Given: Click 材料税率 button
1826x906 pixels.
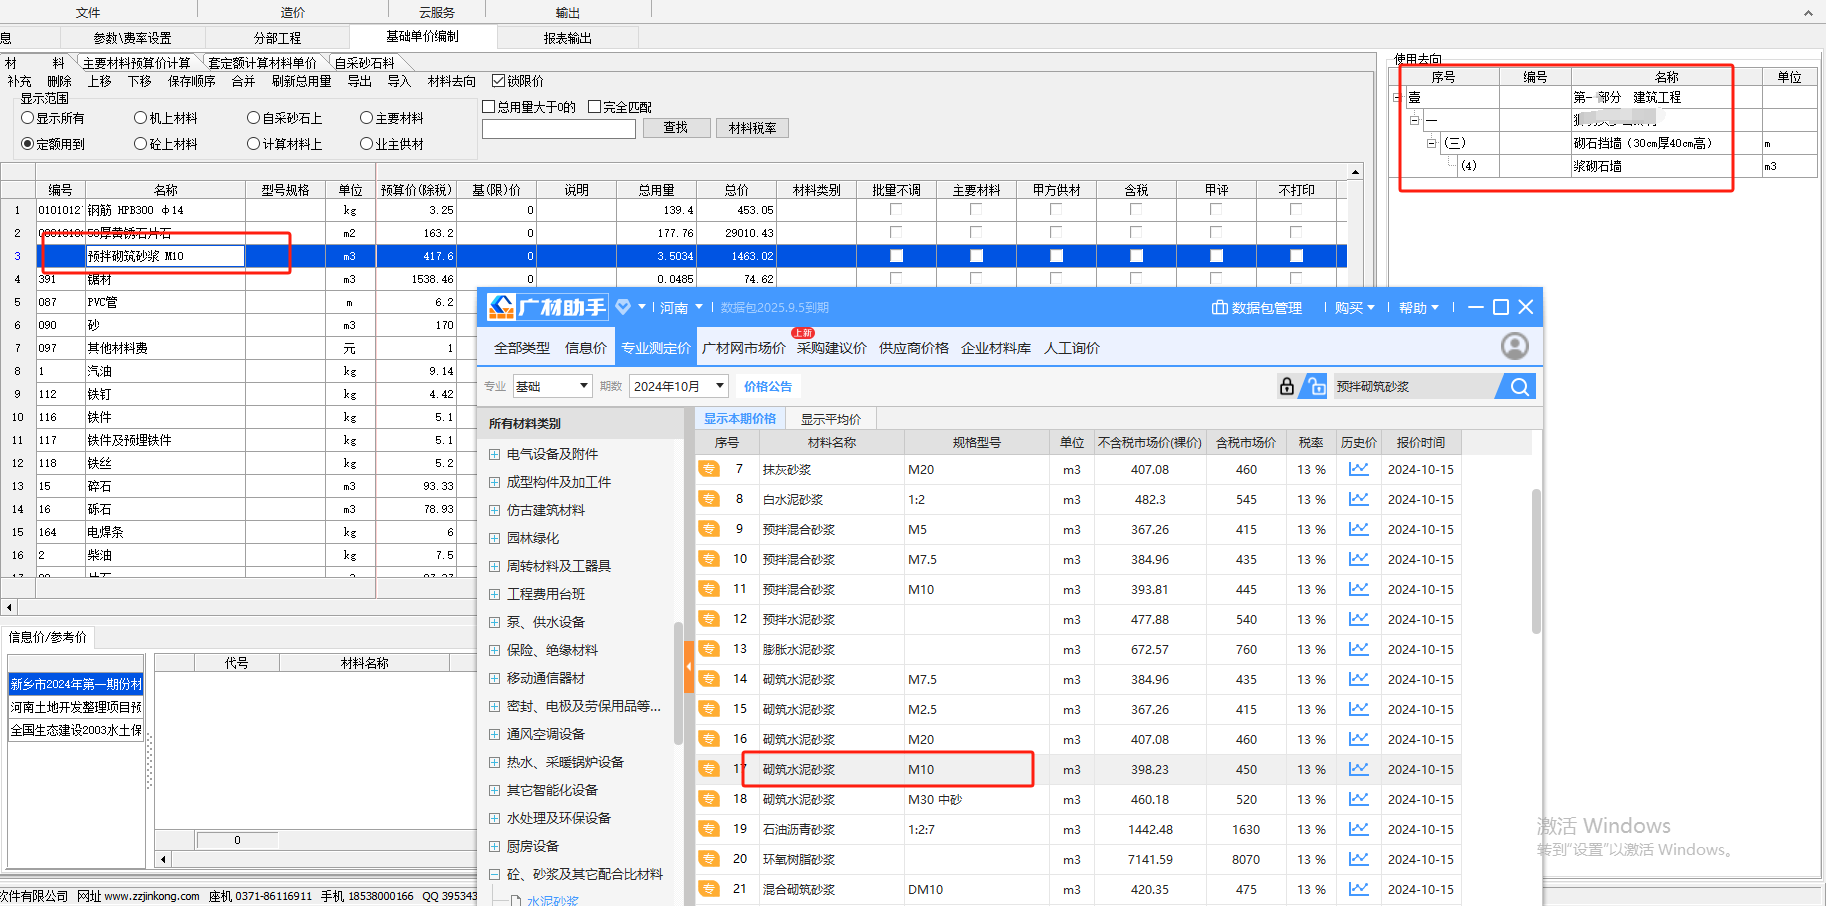Looking at the screenshot, I should pos(752,128).
